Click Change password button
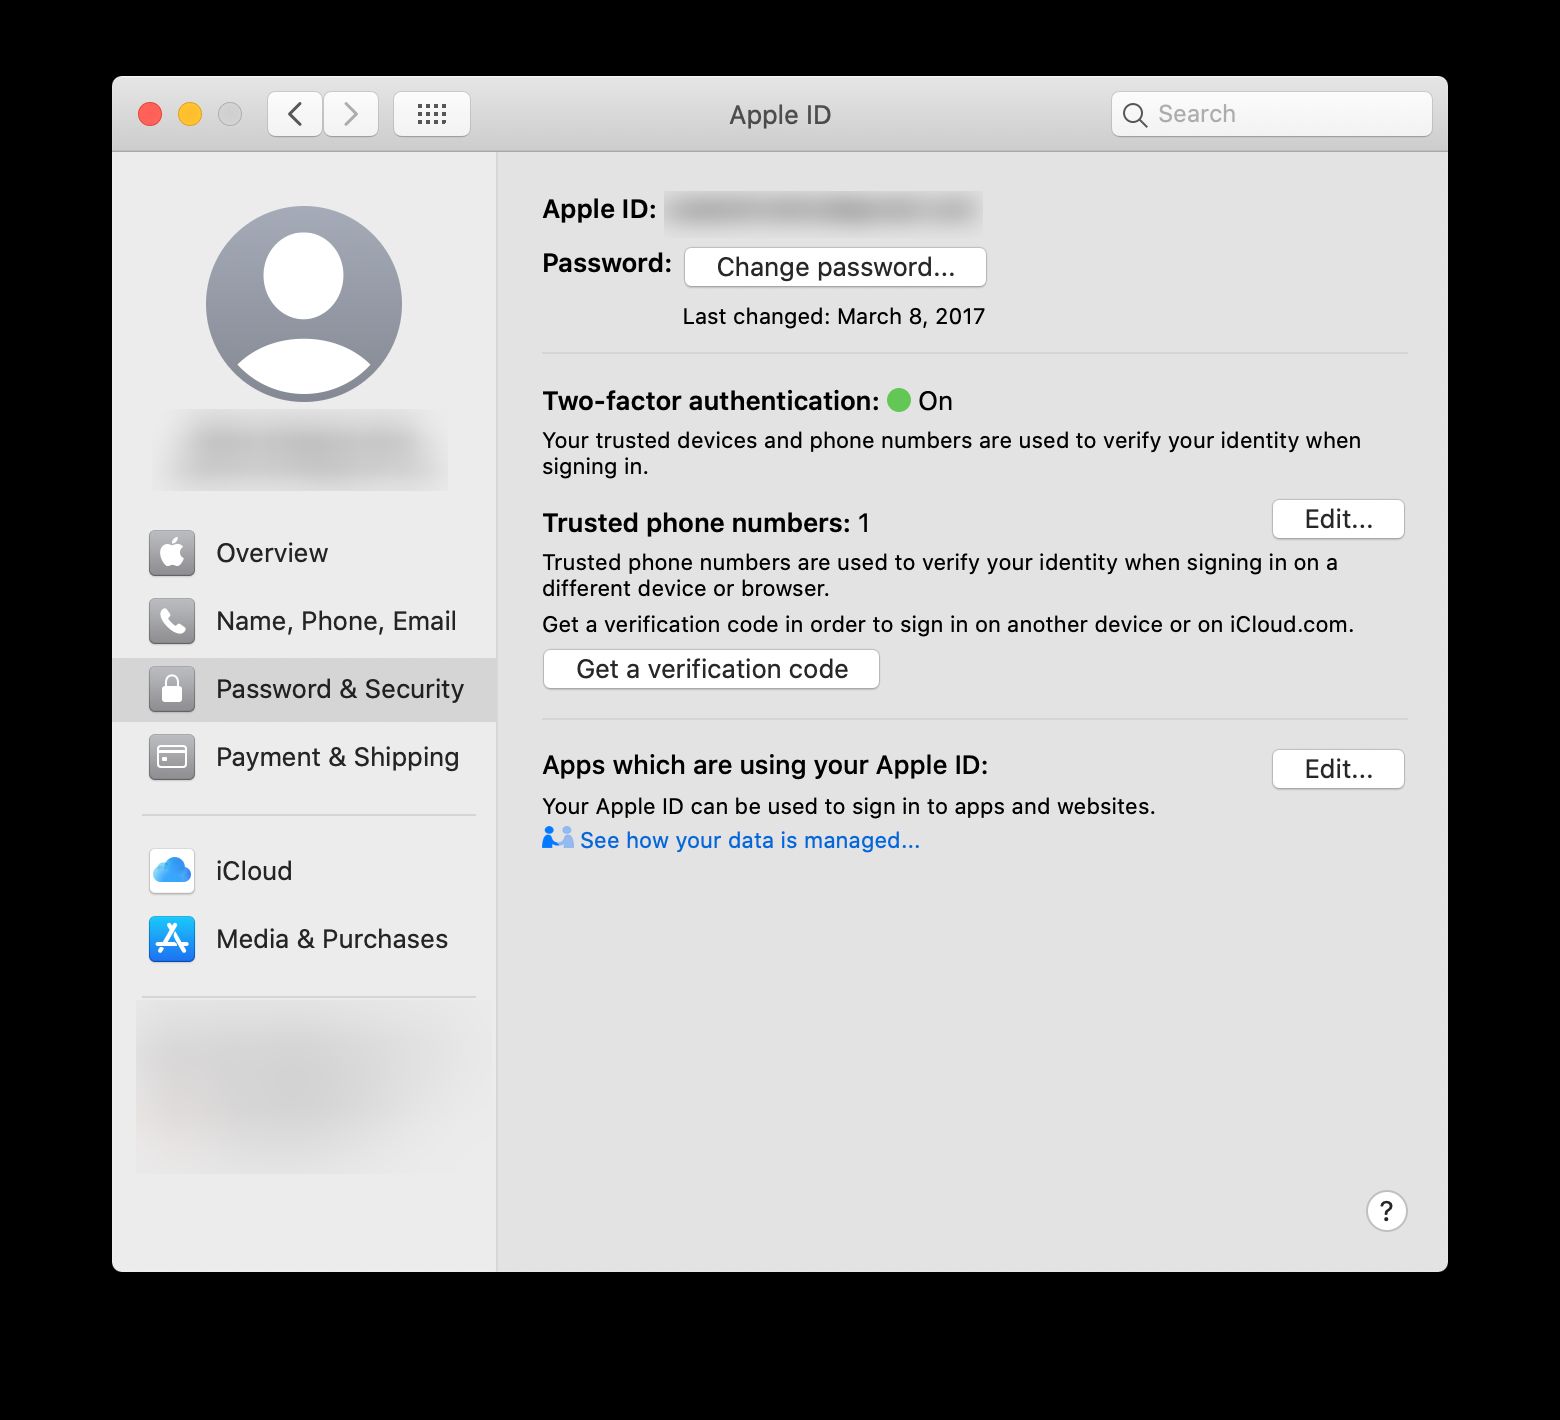Screen dimensions: 1560x1420 pyautogui.click(x=834, y=266)
